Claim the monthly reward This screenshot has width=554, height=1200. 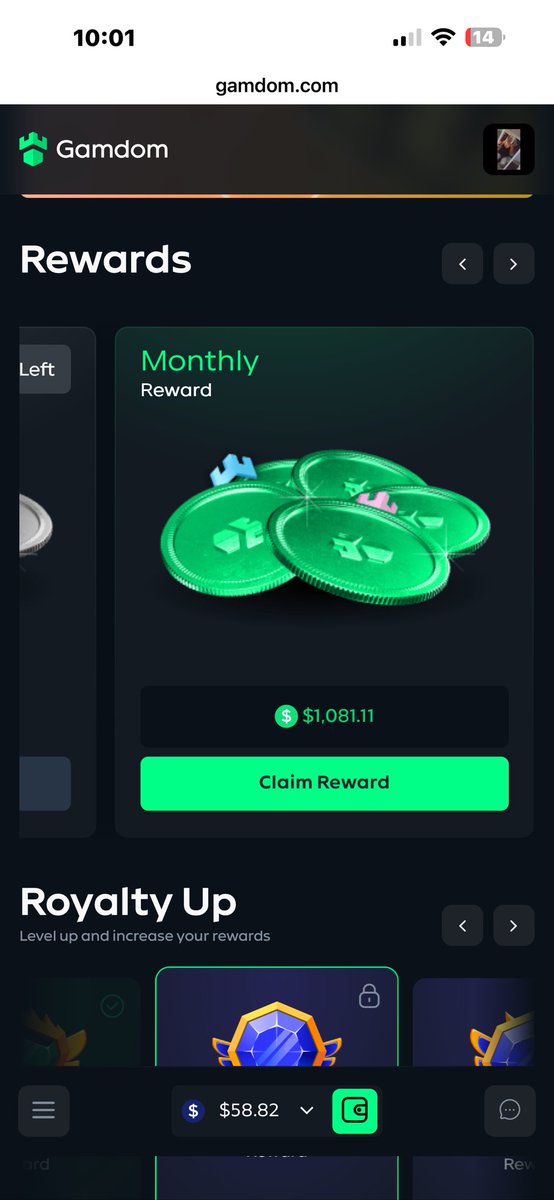[324, 783]
